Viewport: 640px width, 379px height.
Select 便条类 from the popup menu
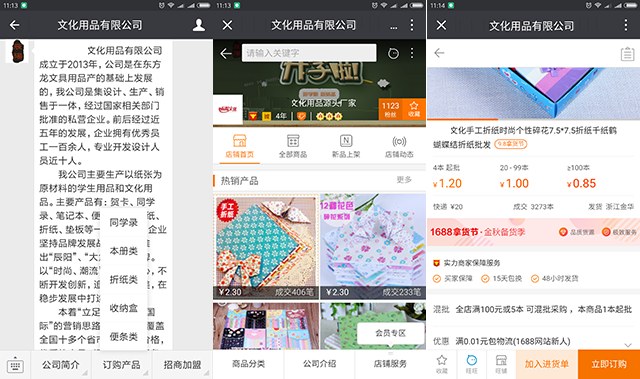(124, 337)
